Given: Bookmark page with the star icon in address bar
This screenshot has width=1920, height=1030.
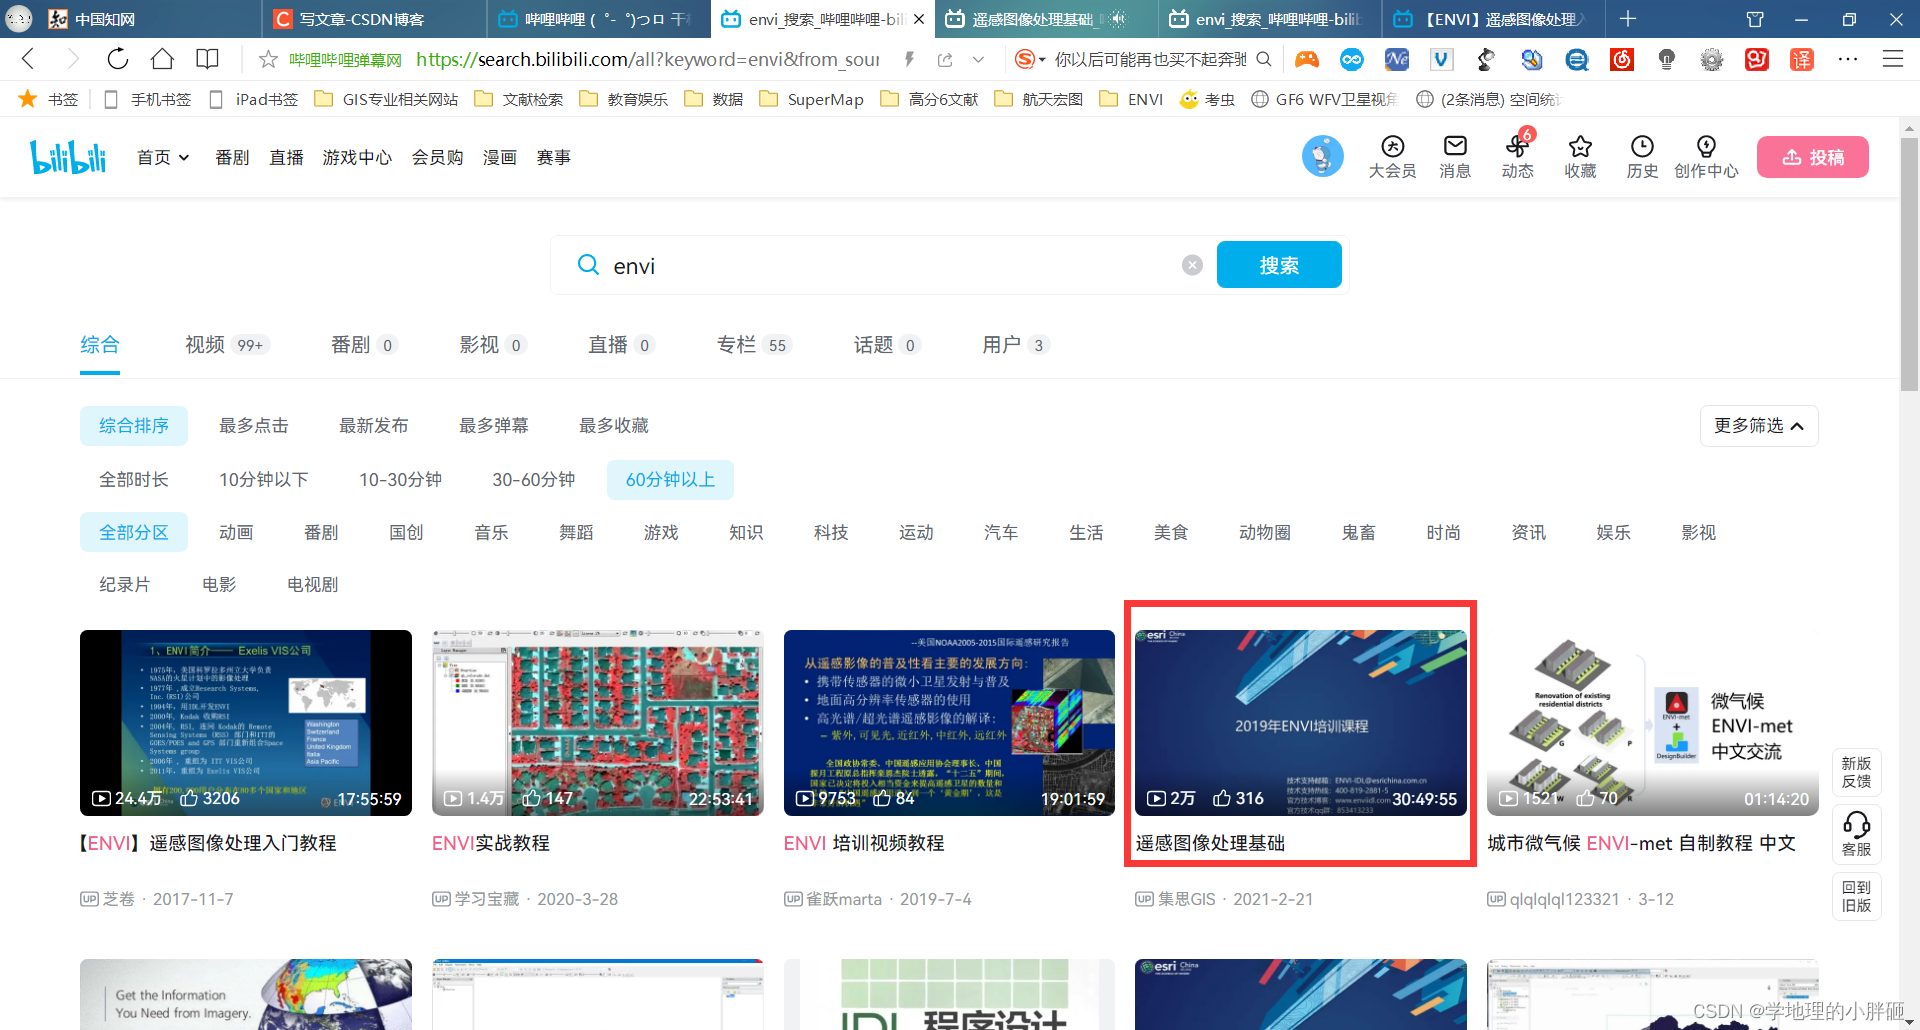Looking at the screenshot, I should tap(268, 60).
